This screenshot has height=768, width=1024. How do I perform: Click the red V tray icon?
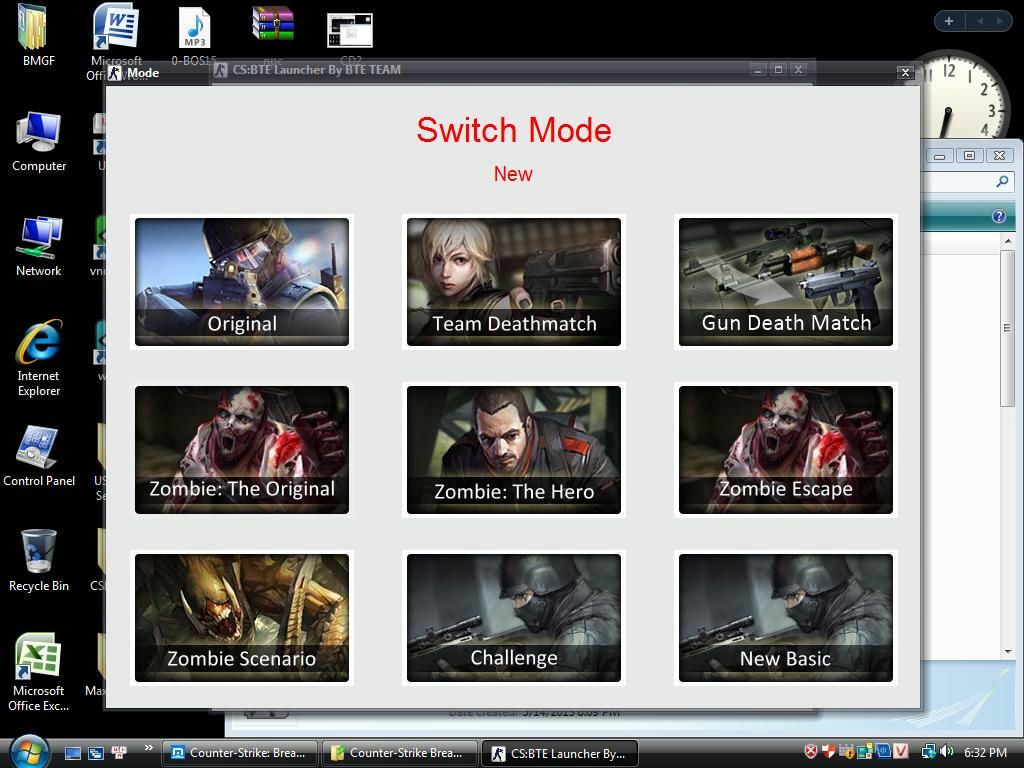tap(901, 752)
